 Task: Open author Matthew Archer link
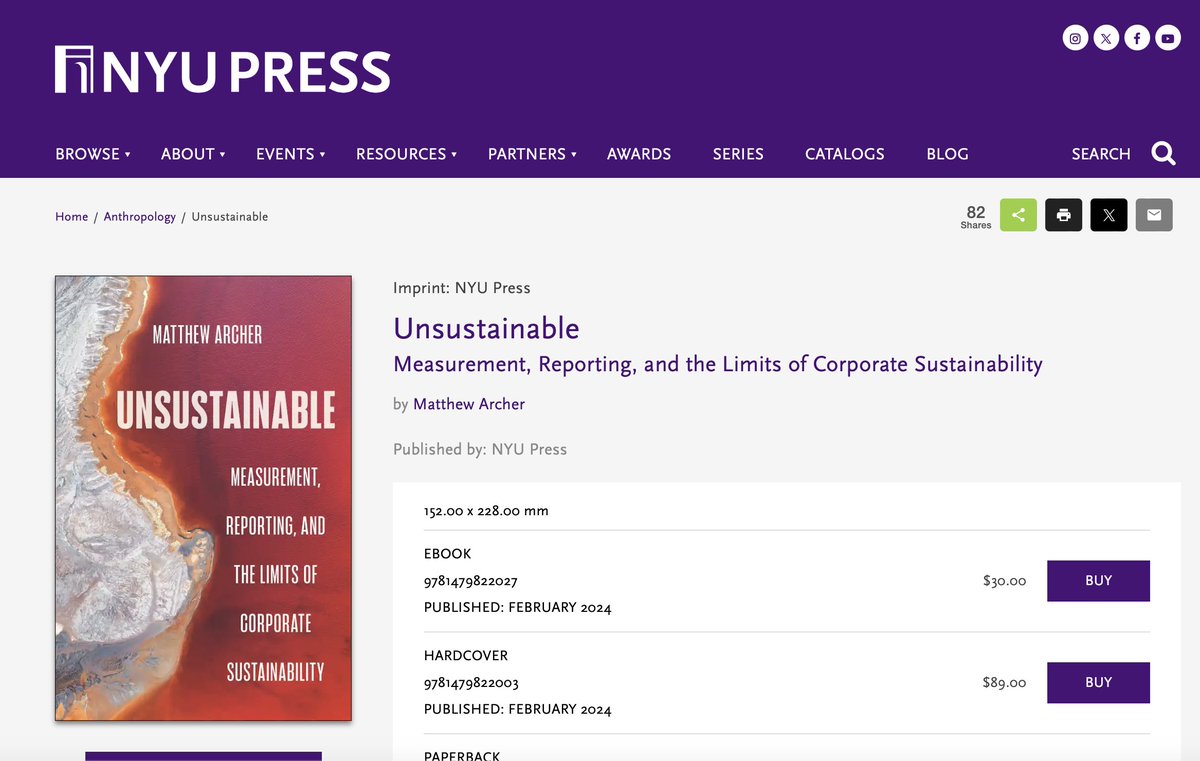469,404
